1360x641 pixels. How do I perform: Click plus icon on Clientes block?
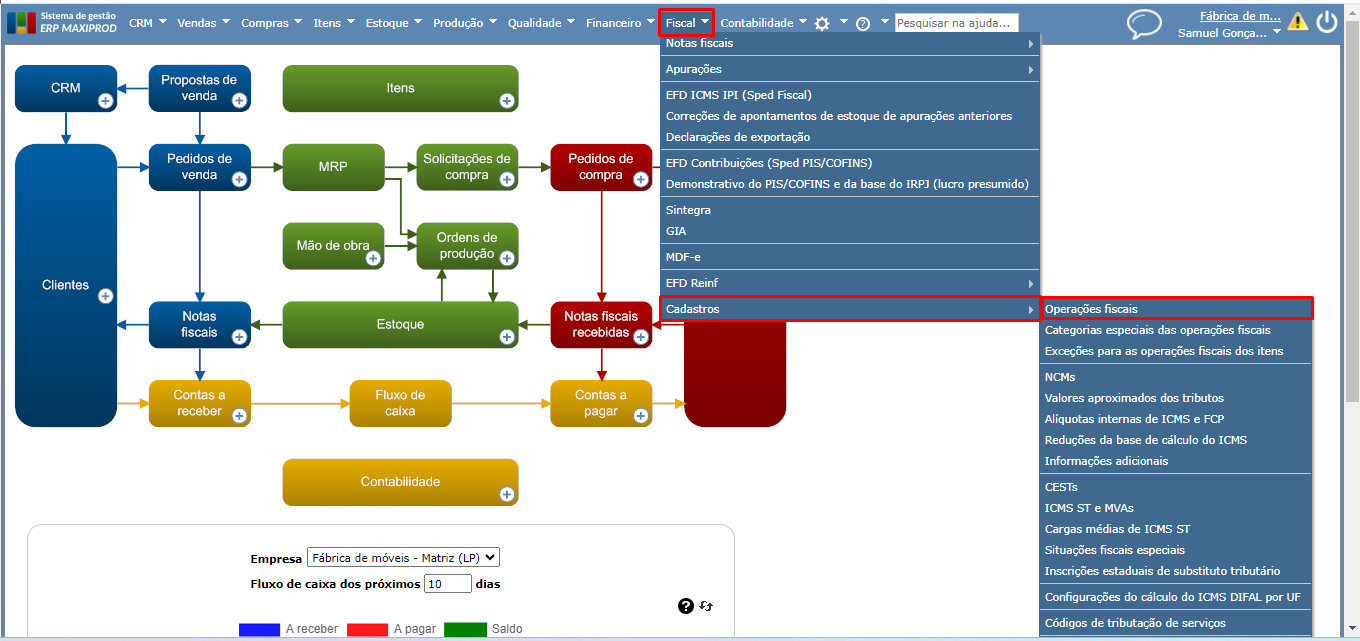[105, 297]
